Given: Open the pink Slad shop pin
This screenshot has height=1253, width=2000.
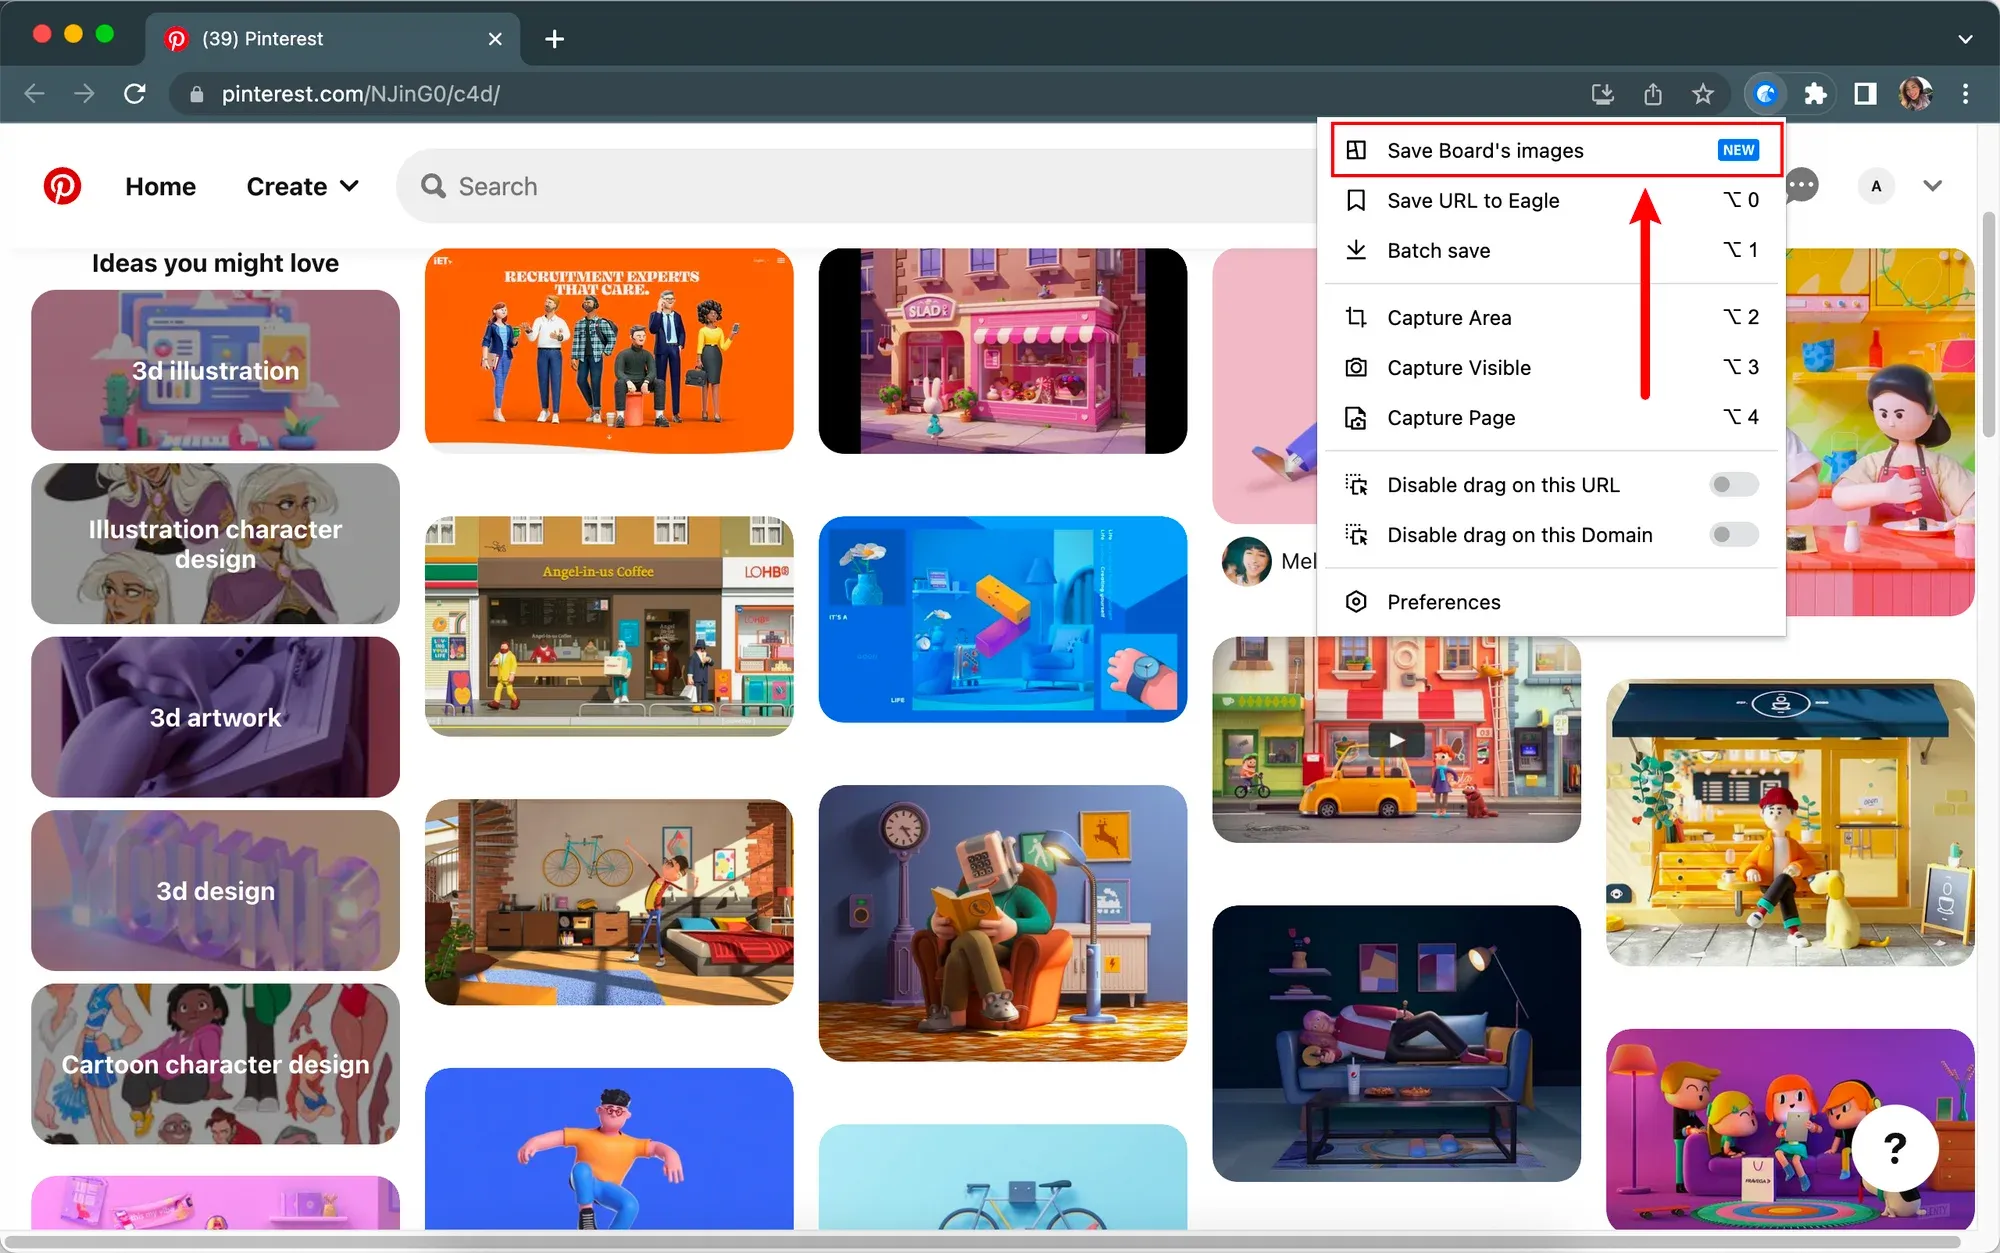Looking at the screenshot, I should 1003,351.
